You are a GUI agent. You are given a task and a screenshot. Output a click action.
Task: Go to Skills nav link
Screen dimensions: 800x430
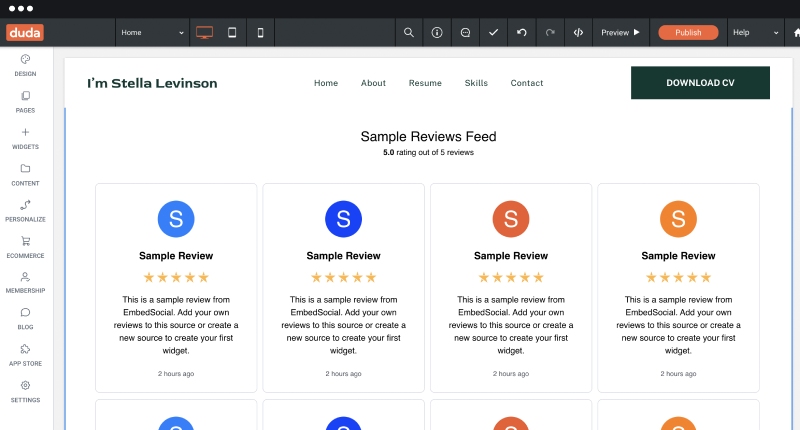[476, 83]
